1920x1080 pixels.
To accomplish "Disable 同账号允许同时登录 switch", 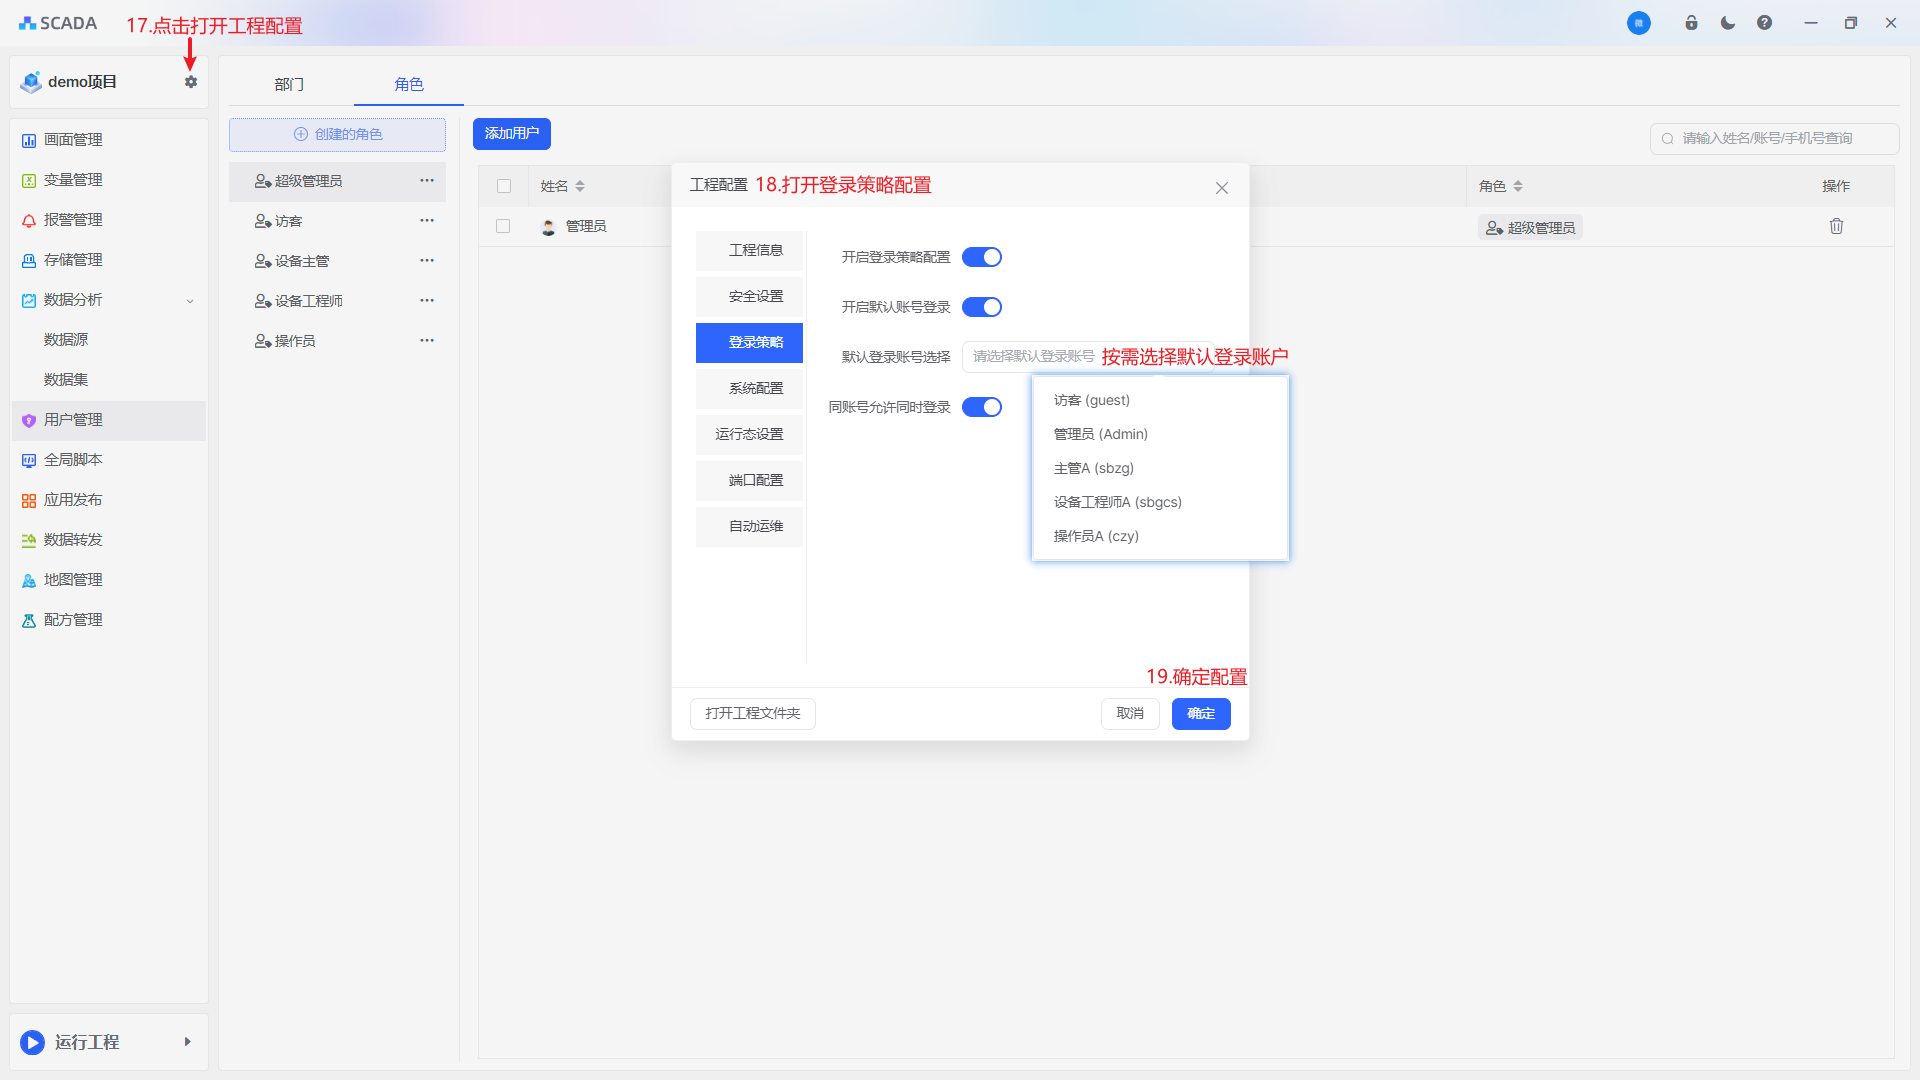I will [981, 407].
